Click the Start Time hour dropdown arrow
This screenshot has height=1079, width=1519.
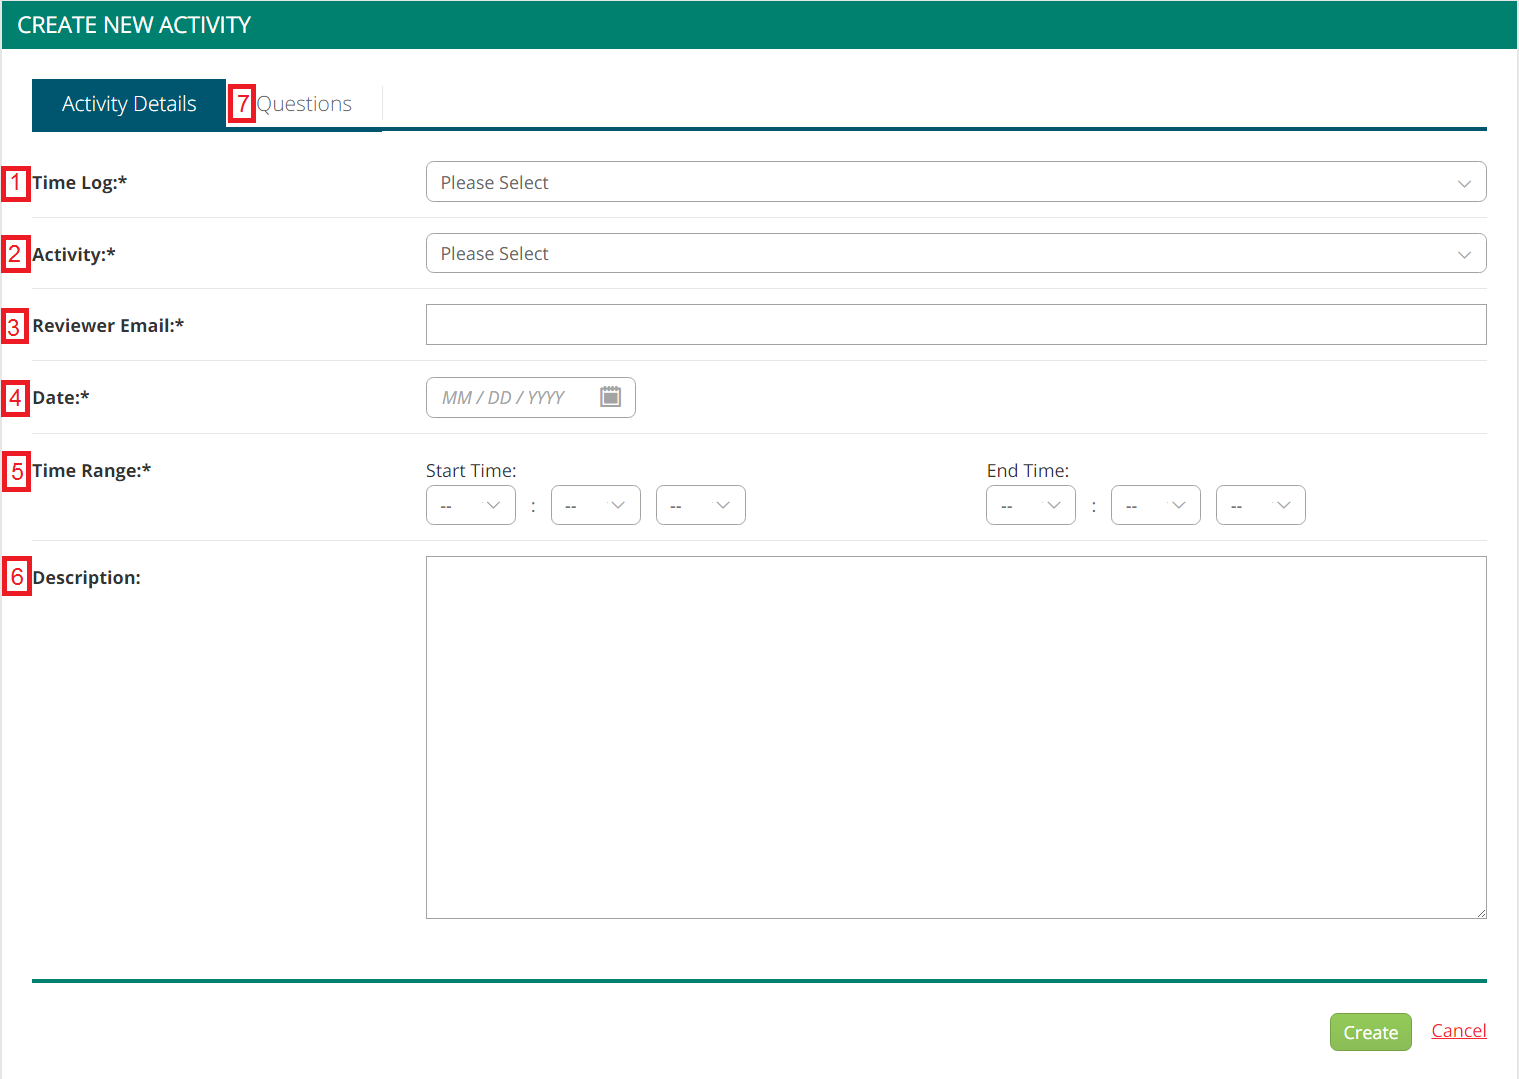tap(492, 505)
